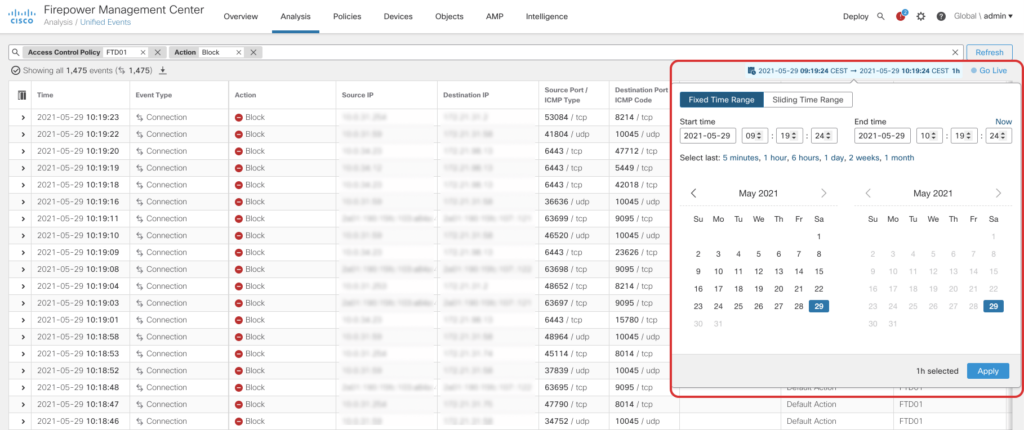Pick May 29 in end calendar
Screen dimensions: 1024x430
pos(993,306)
